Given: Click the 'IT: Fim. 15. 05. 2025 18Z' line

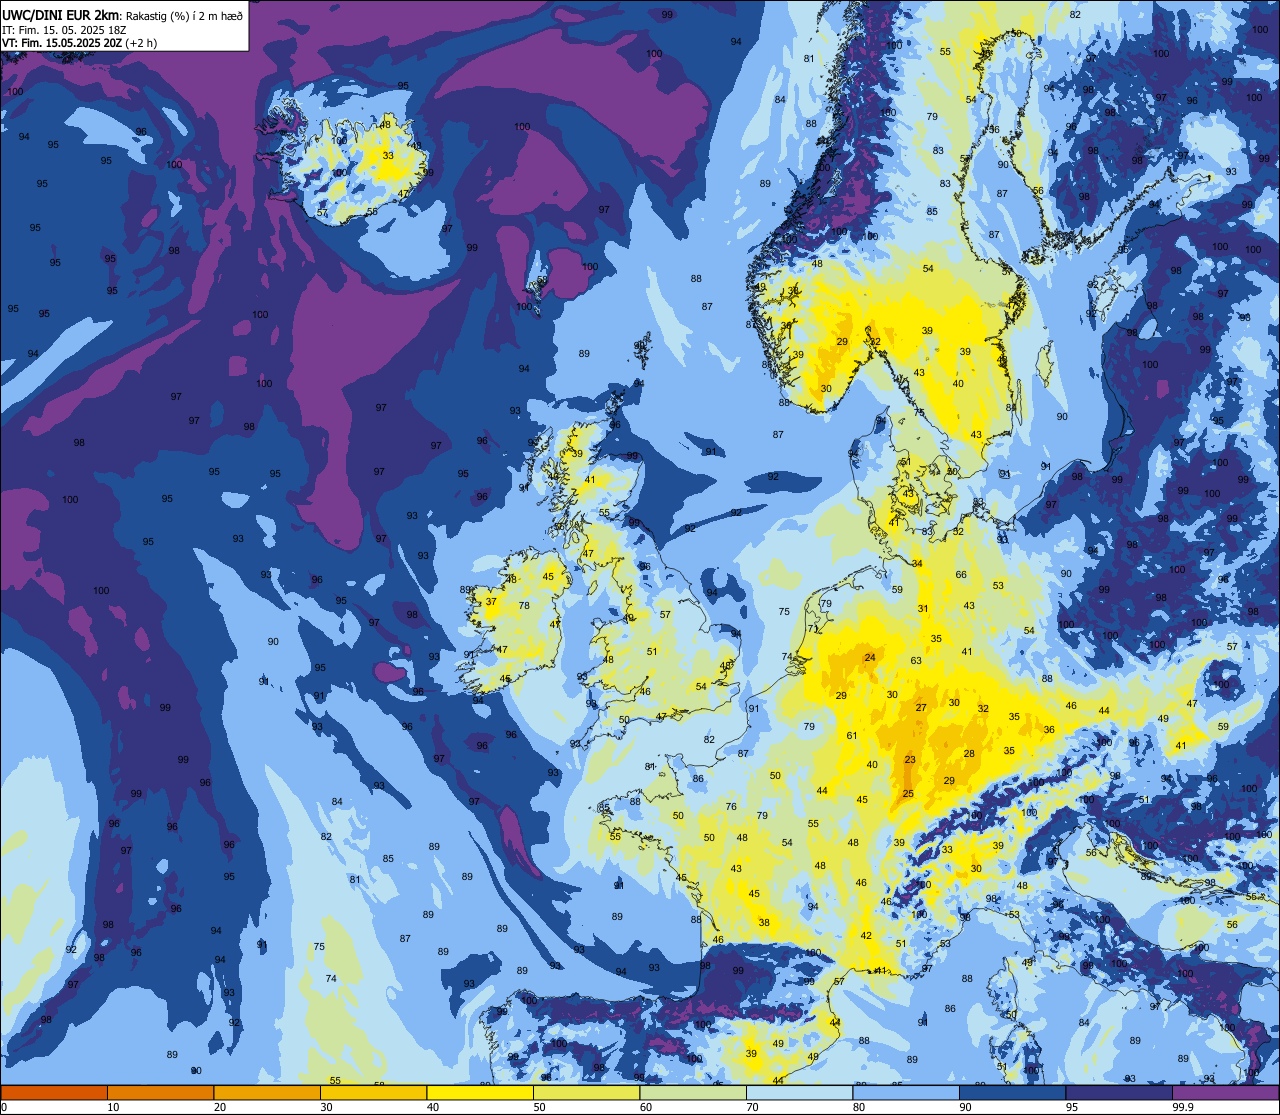Looking at the screenshot, I should [x=64, y=30].
